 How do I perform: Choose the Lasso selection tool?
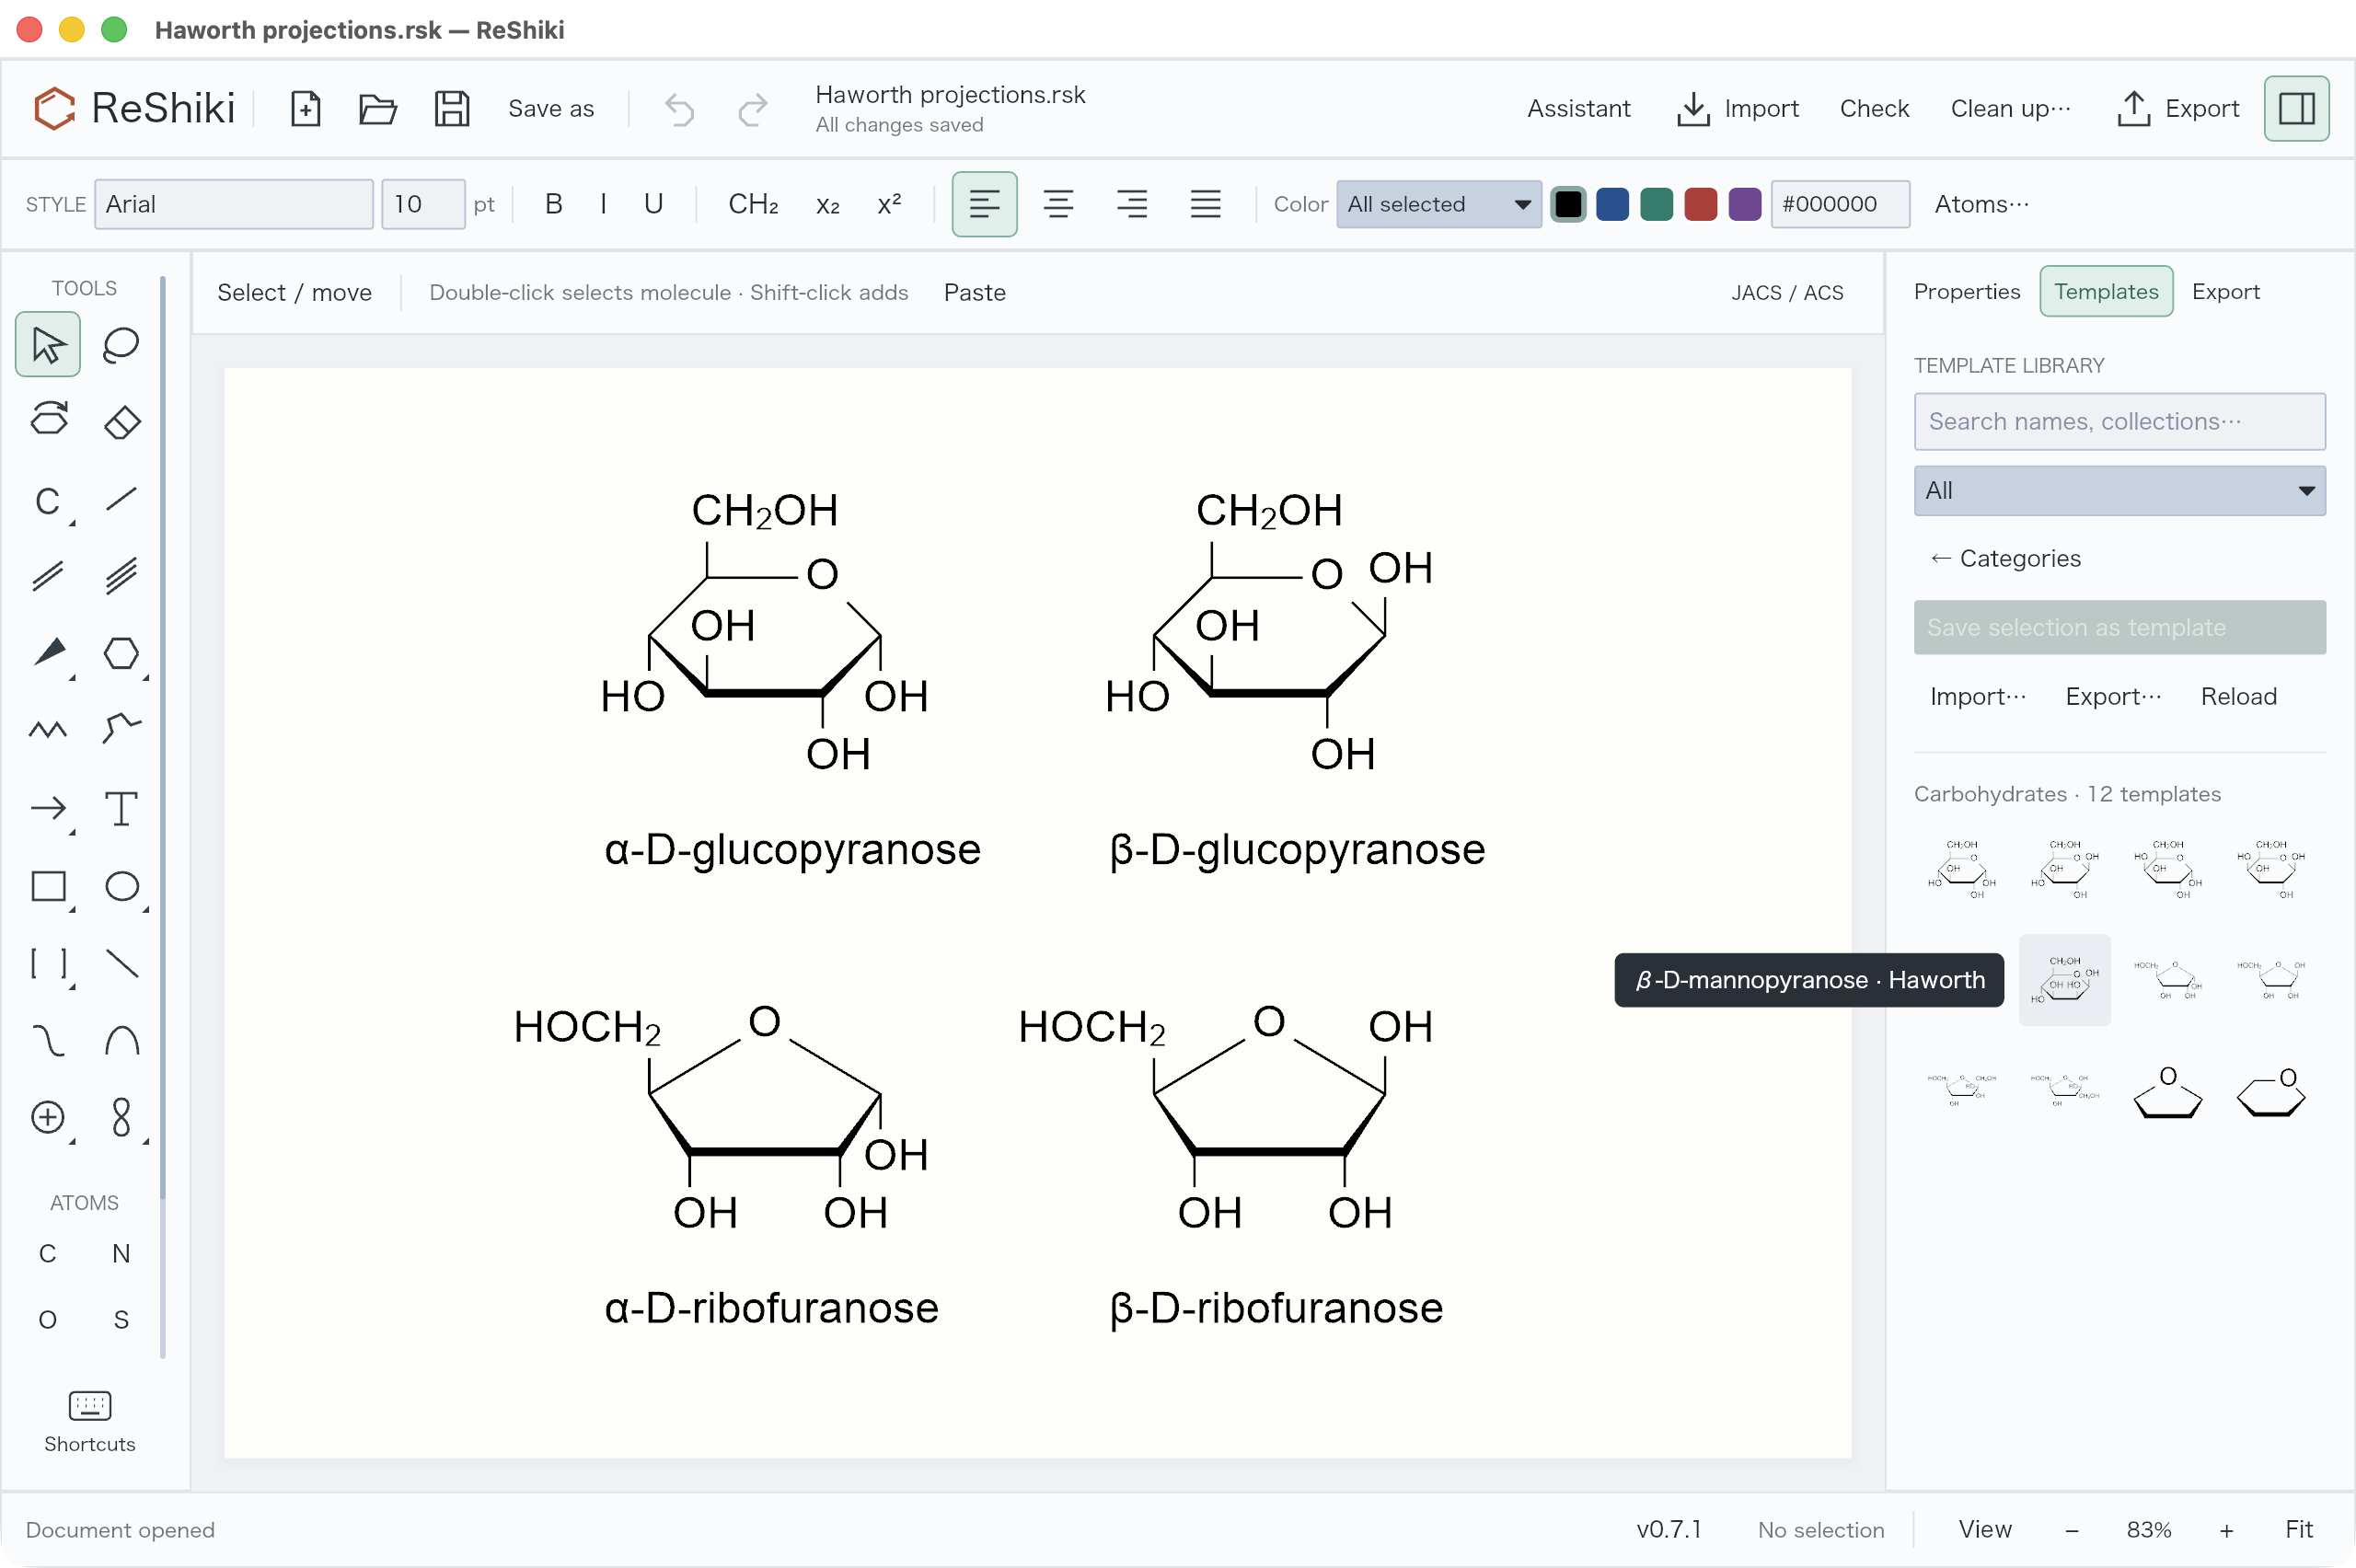(121, 344)
